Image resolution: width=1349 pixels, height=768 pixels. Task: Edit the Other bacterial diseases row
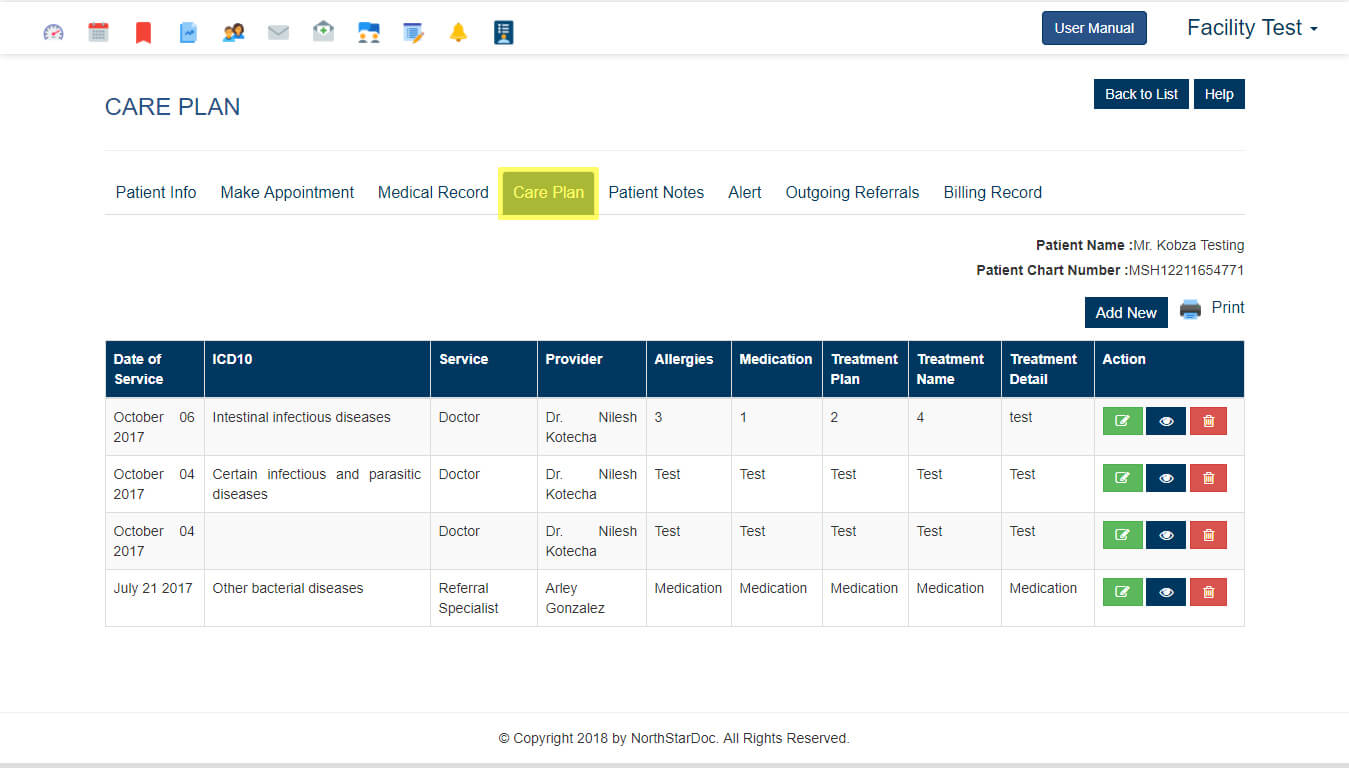click(x=1122, y=592)
